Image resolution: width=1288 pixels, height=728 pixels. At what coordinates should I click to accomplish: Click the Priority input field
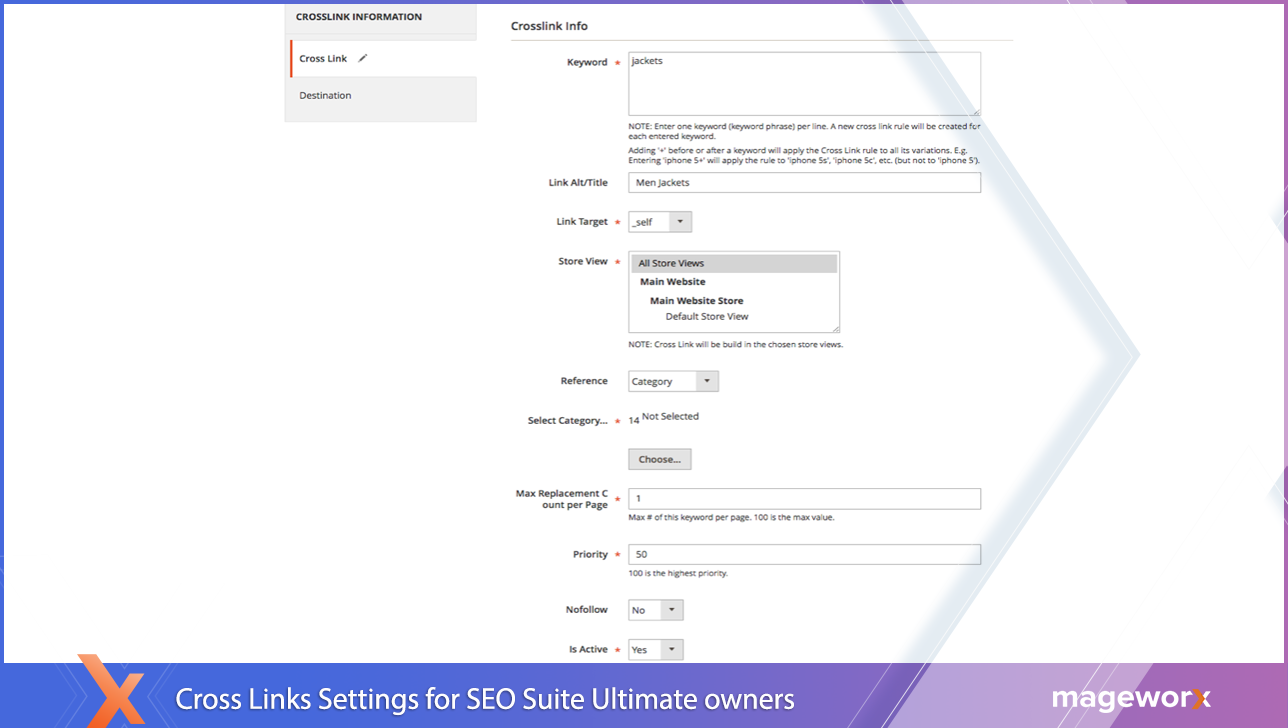804,555
